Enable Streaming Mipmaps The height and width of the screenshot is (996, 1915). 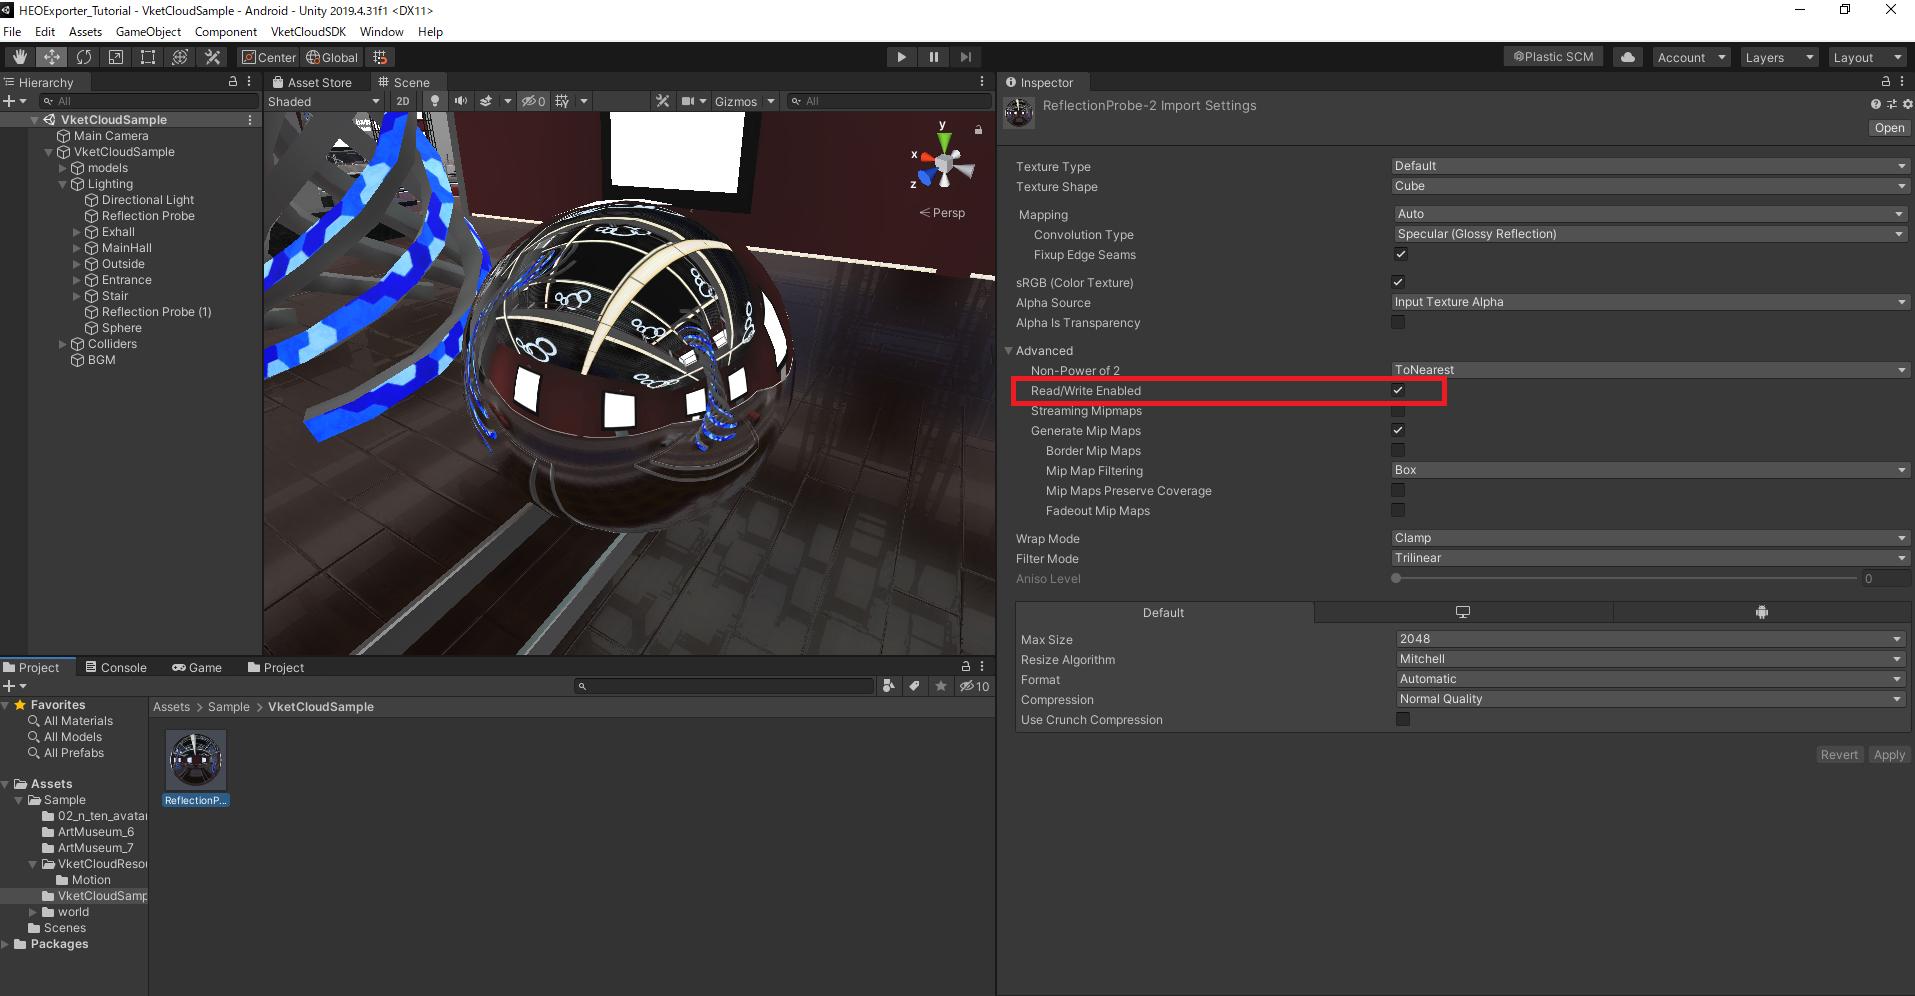point(1397,410)
